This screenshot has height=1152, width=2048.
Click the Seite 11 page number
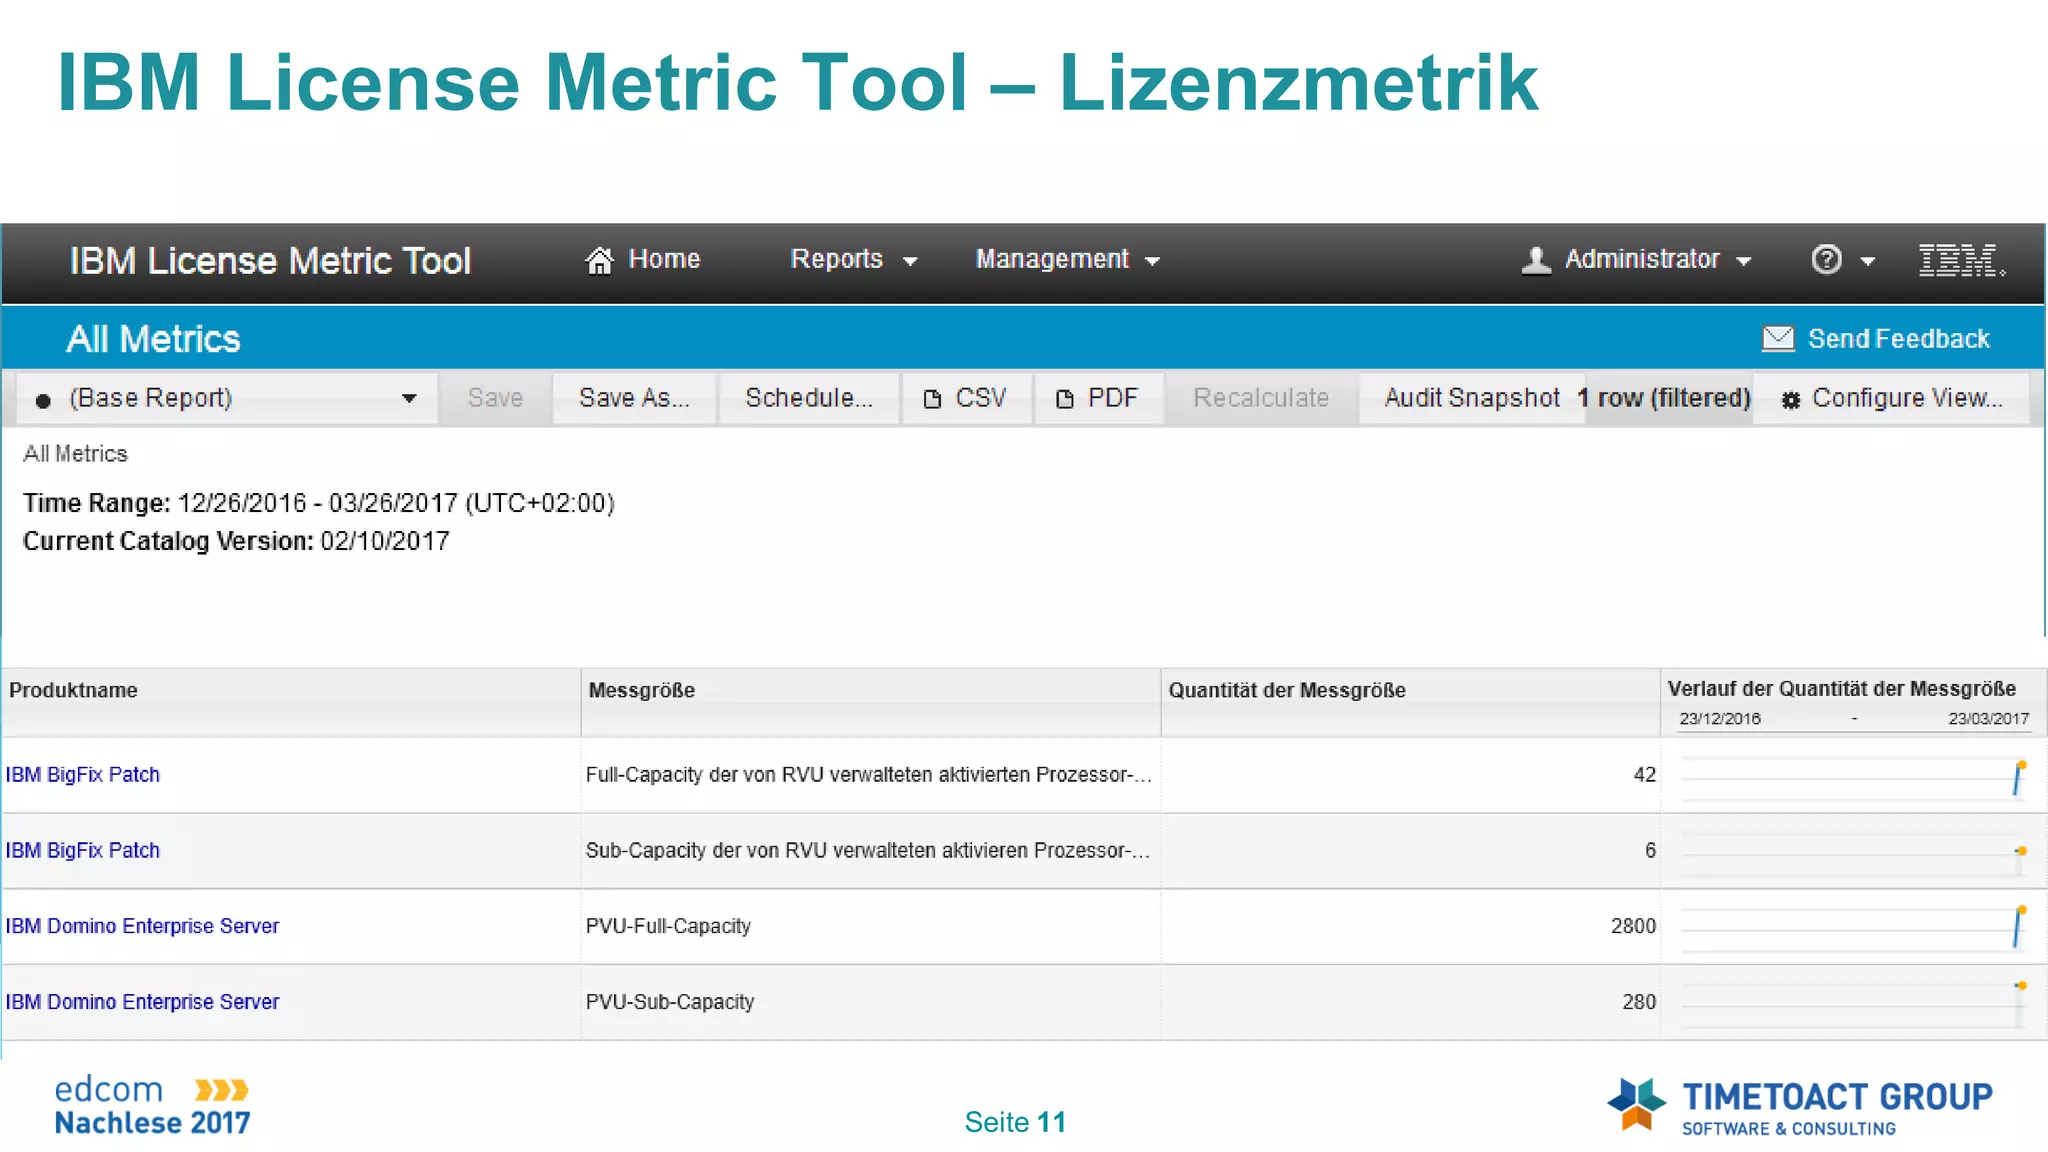1015,1122
